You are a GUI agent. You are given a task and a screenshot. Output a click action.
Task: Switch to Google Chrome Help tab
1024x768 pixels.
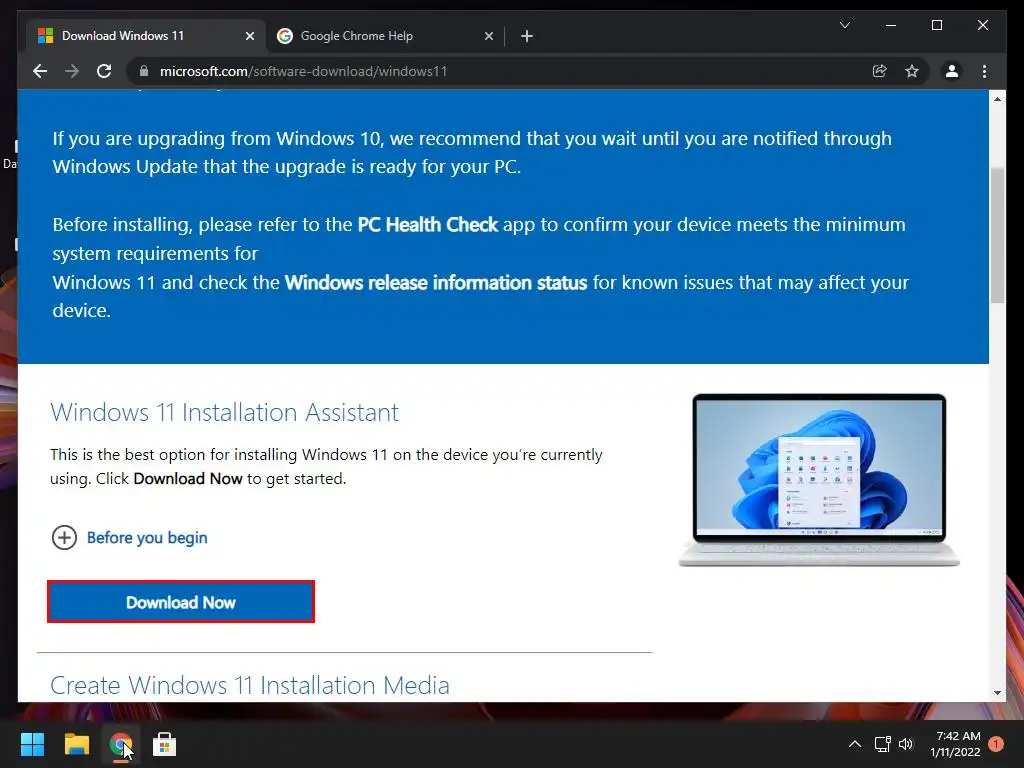[x=385, y=36]
